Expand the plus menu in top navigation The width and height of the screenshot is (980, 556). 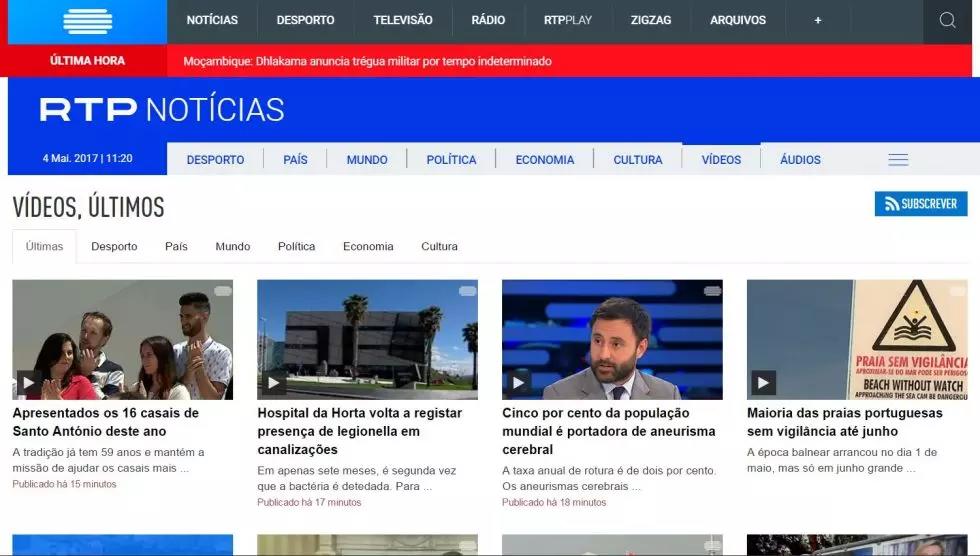(817, 21)
